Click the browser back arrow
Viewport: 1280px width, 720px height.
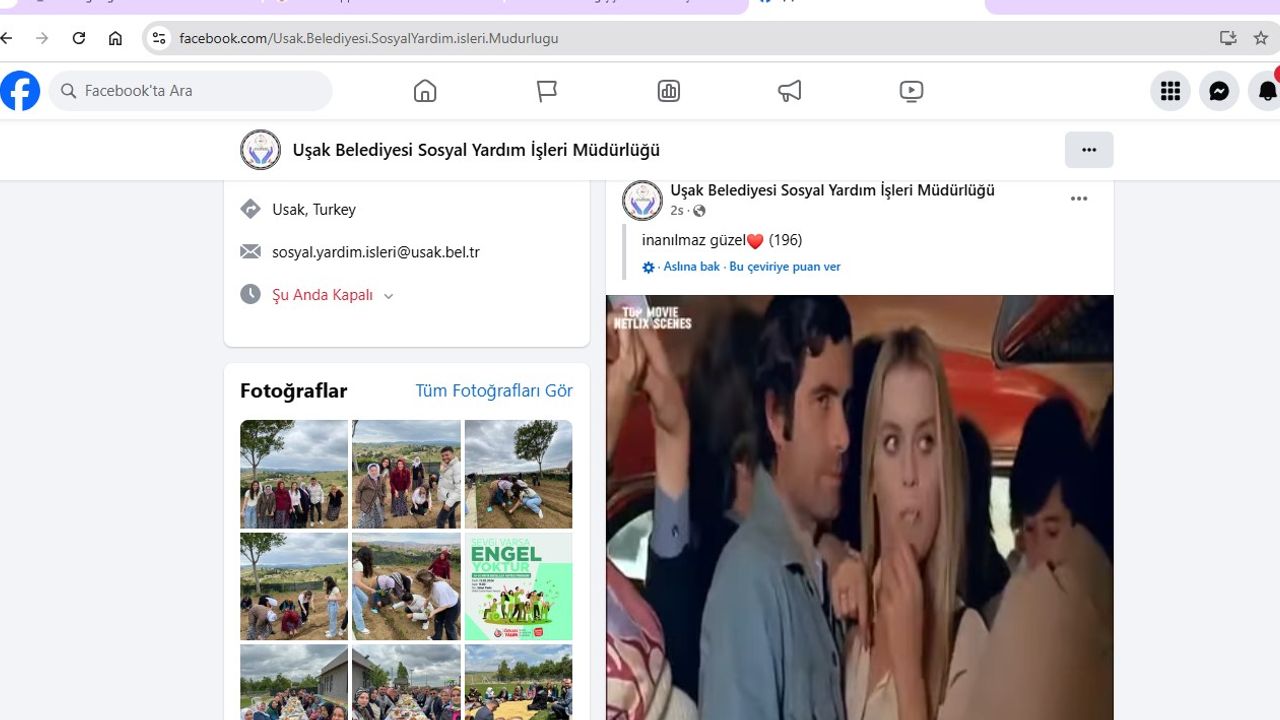(x=7, y=38)
